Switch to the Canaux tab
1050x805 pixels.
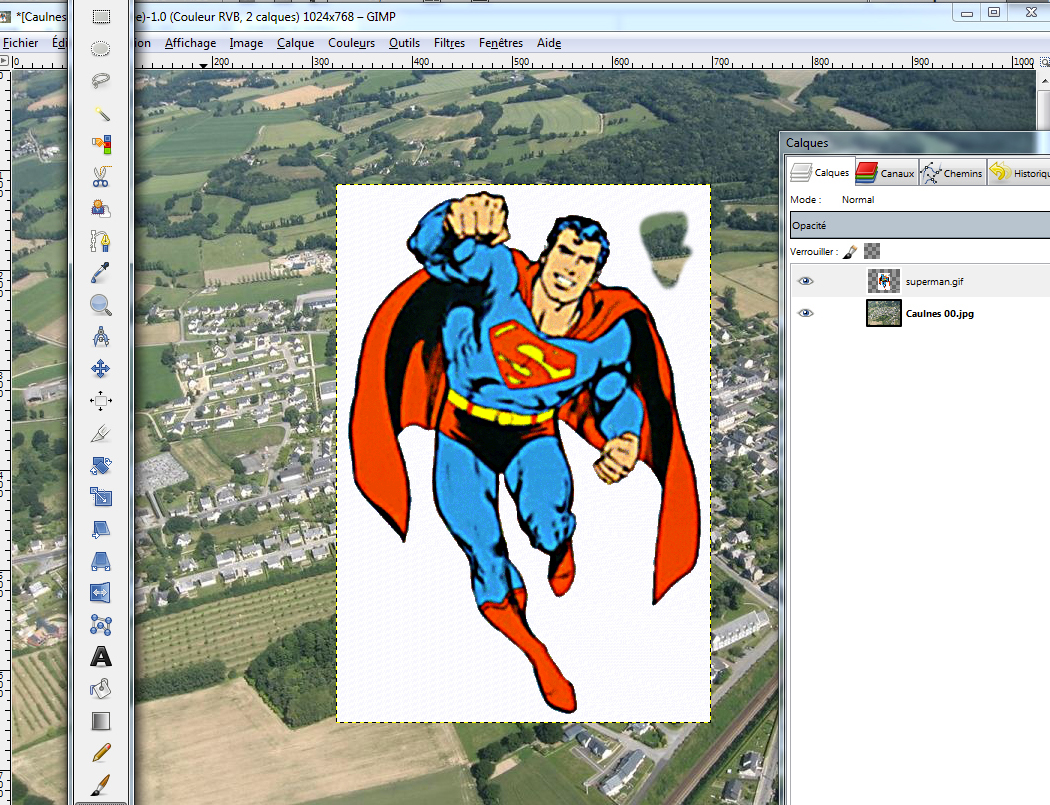(885, 173)
